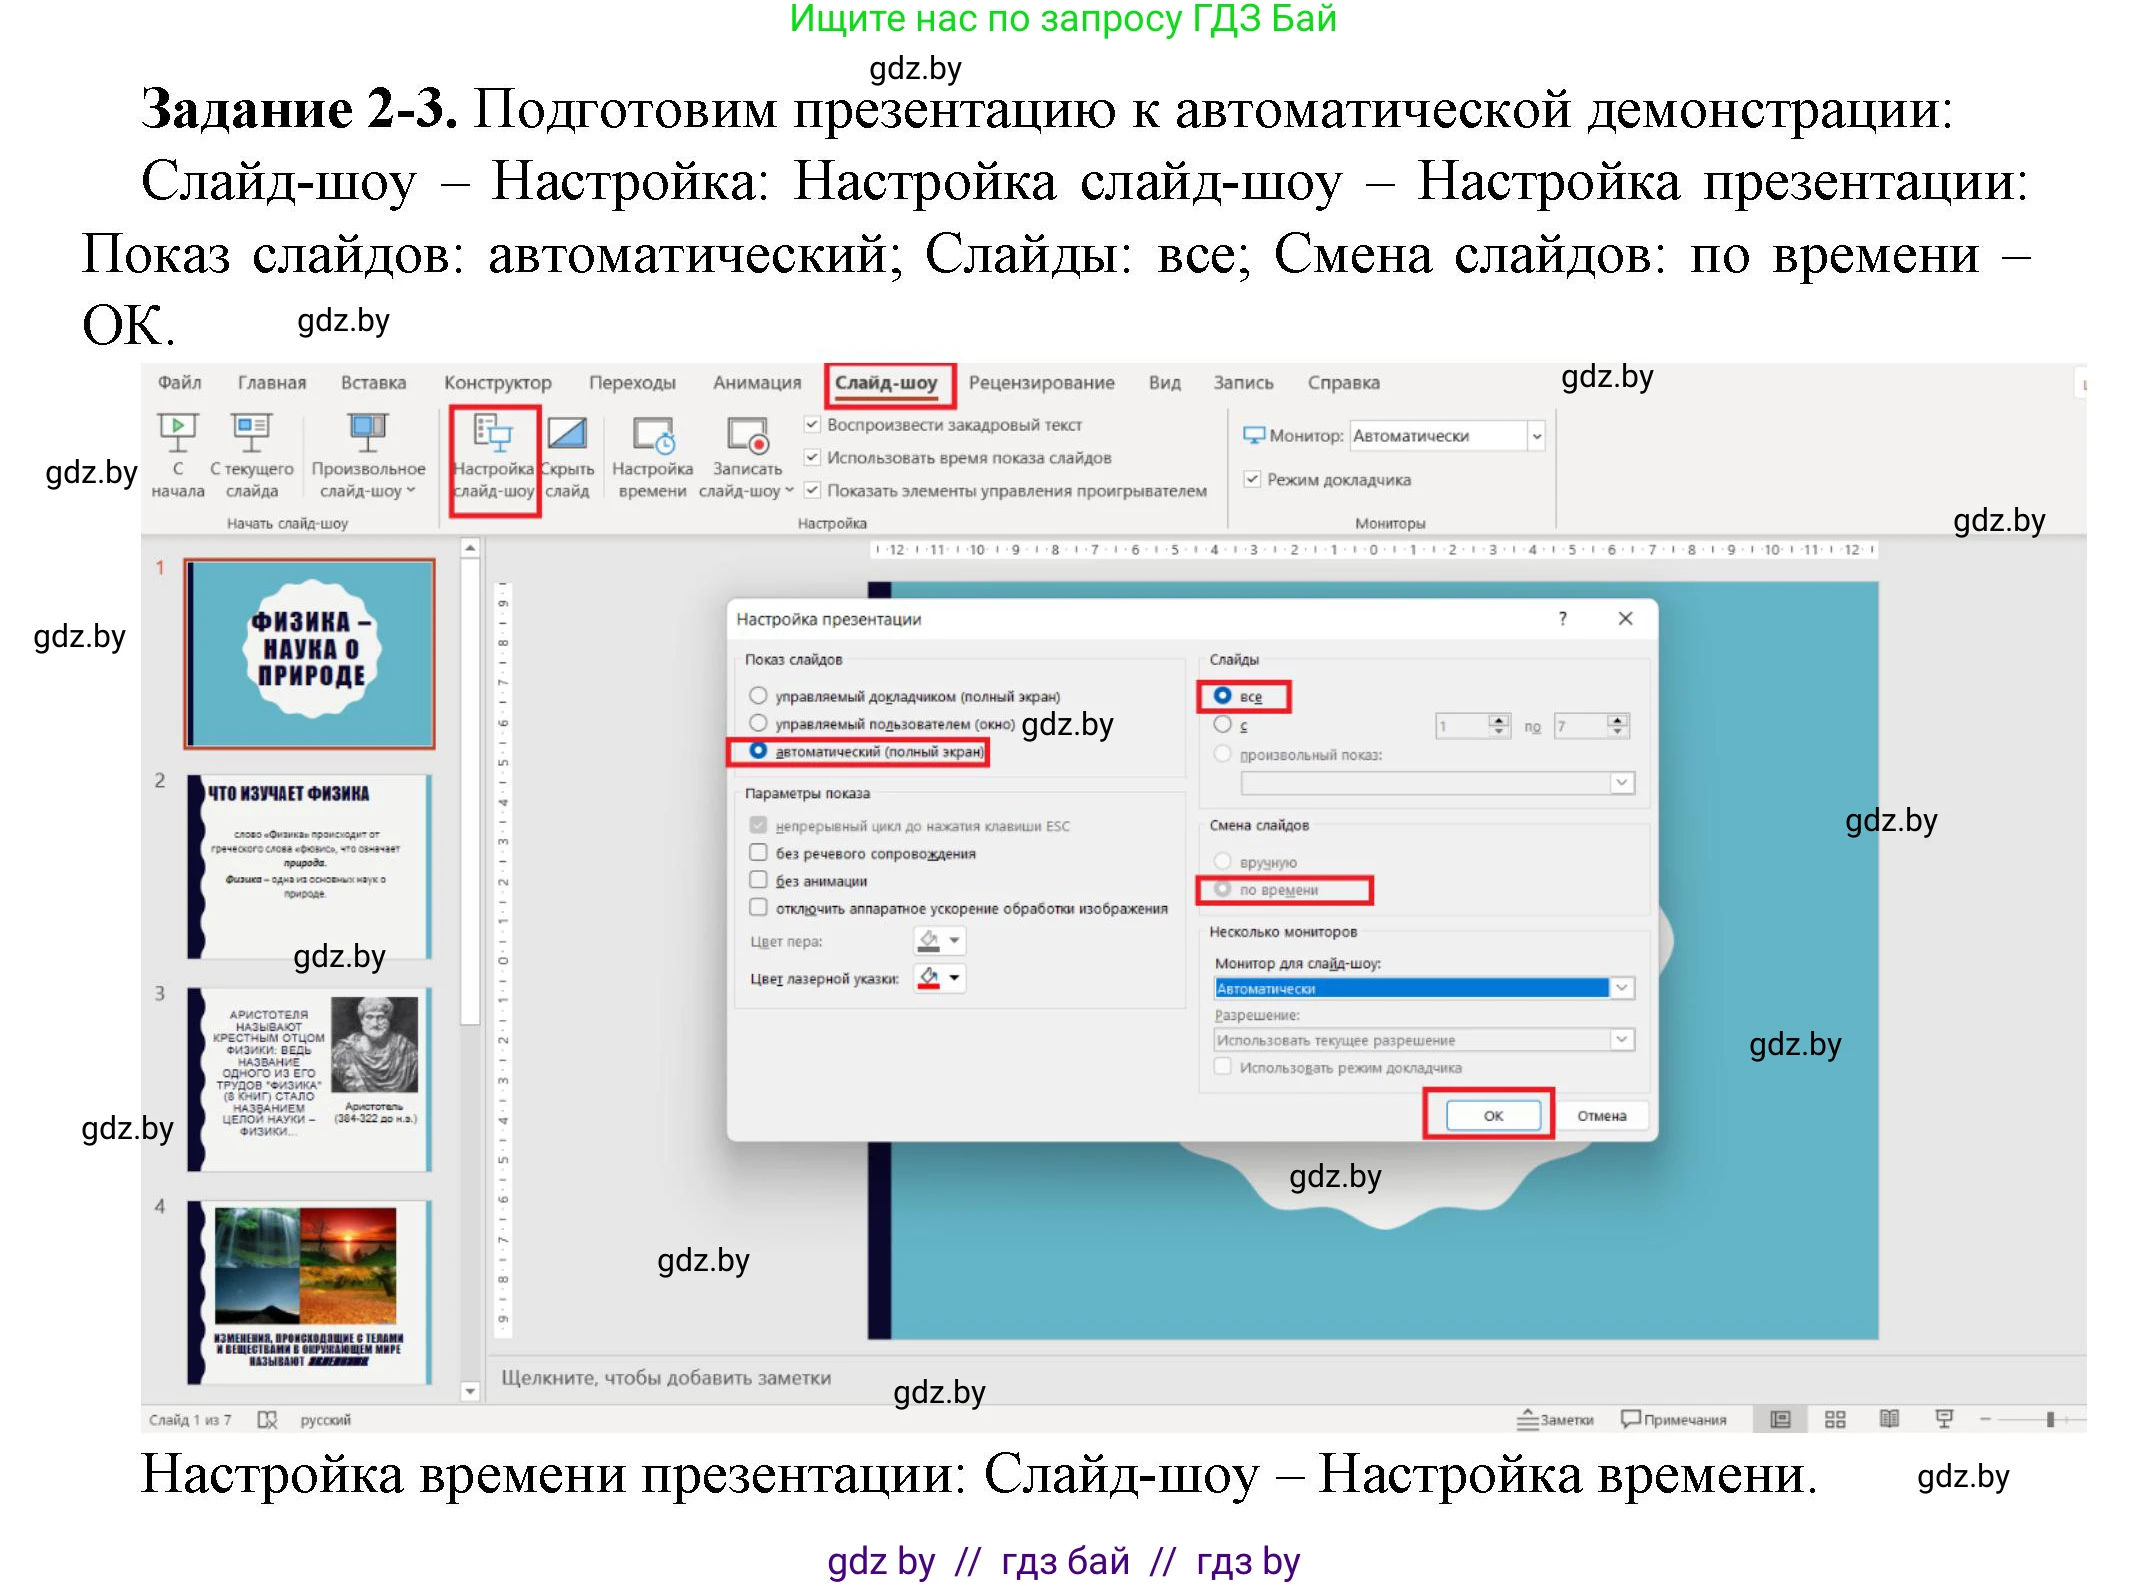This screenshot has height=1586, width=2130.
Task: Switch to the Переходы ribbon tab
Action: point(634,382)
